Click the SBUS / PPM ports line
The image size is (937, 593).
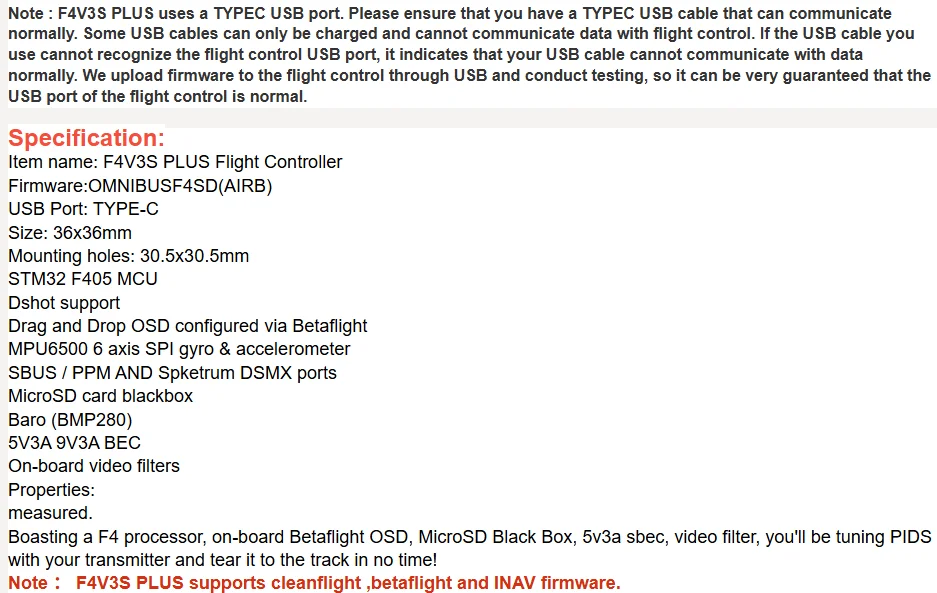tap(172, 373)
